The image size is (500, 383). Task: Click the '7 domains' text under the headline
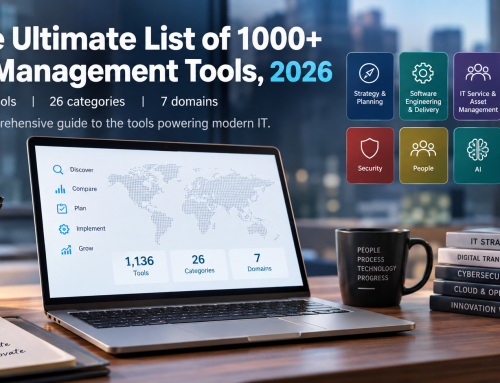189,101
